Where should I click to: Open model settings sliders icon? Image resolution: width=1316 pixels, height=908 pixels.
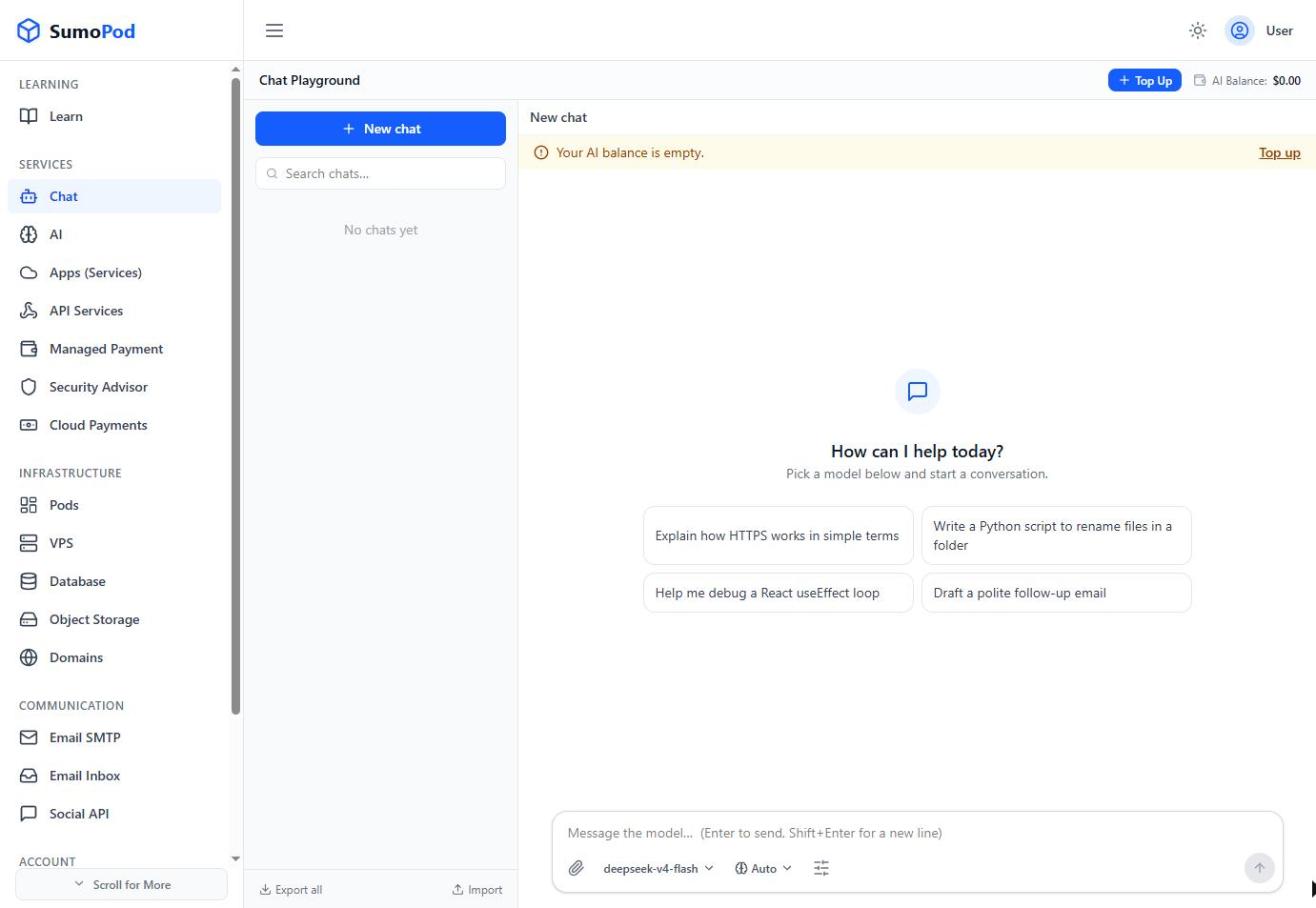821,868
